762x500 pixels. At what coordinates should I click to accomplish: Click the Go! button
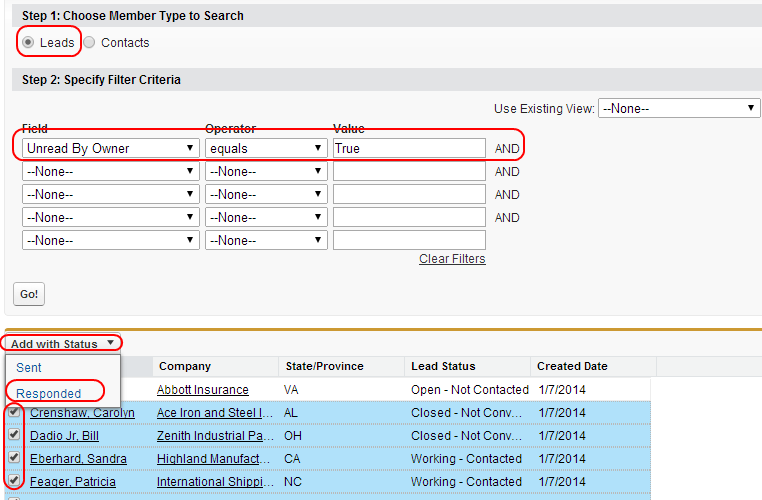[29, 294]
